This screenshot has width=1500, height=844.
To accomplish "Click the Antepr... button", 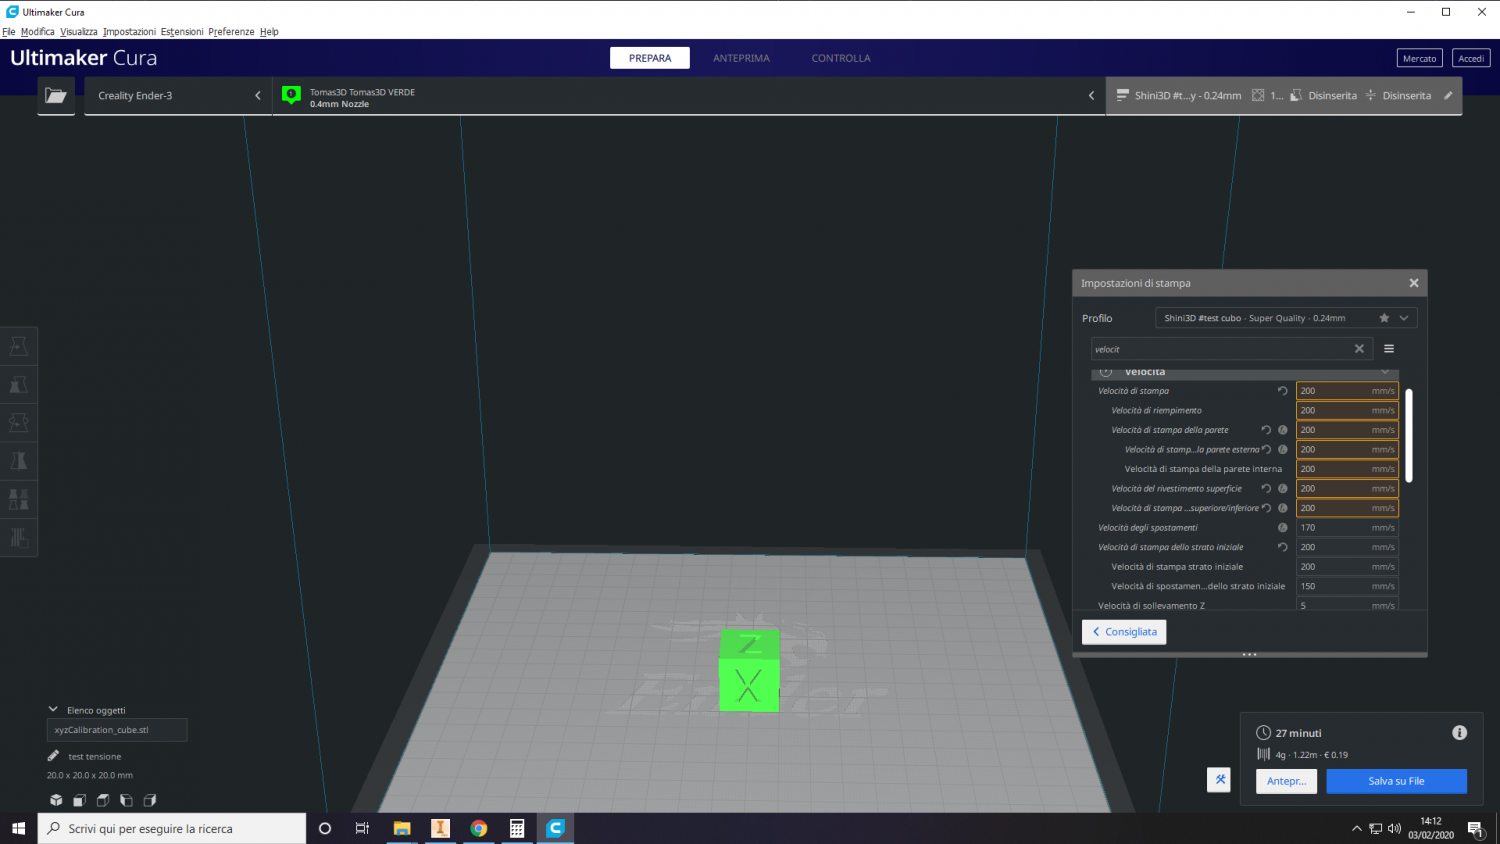I will (x=1286, y=781).
